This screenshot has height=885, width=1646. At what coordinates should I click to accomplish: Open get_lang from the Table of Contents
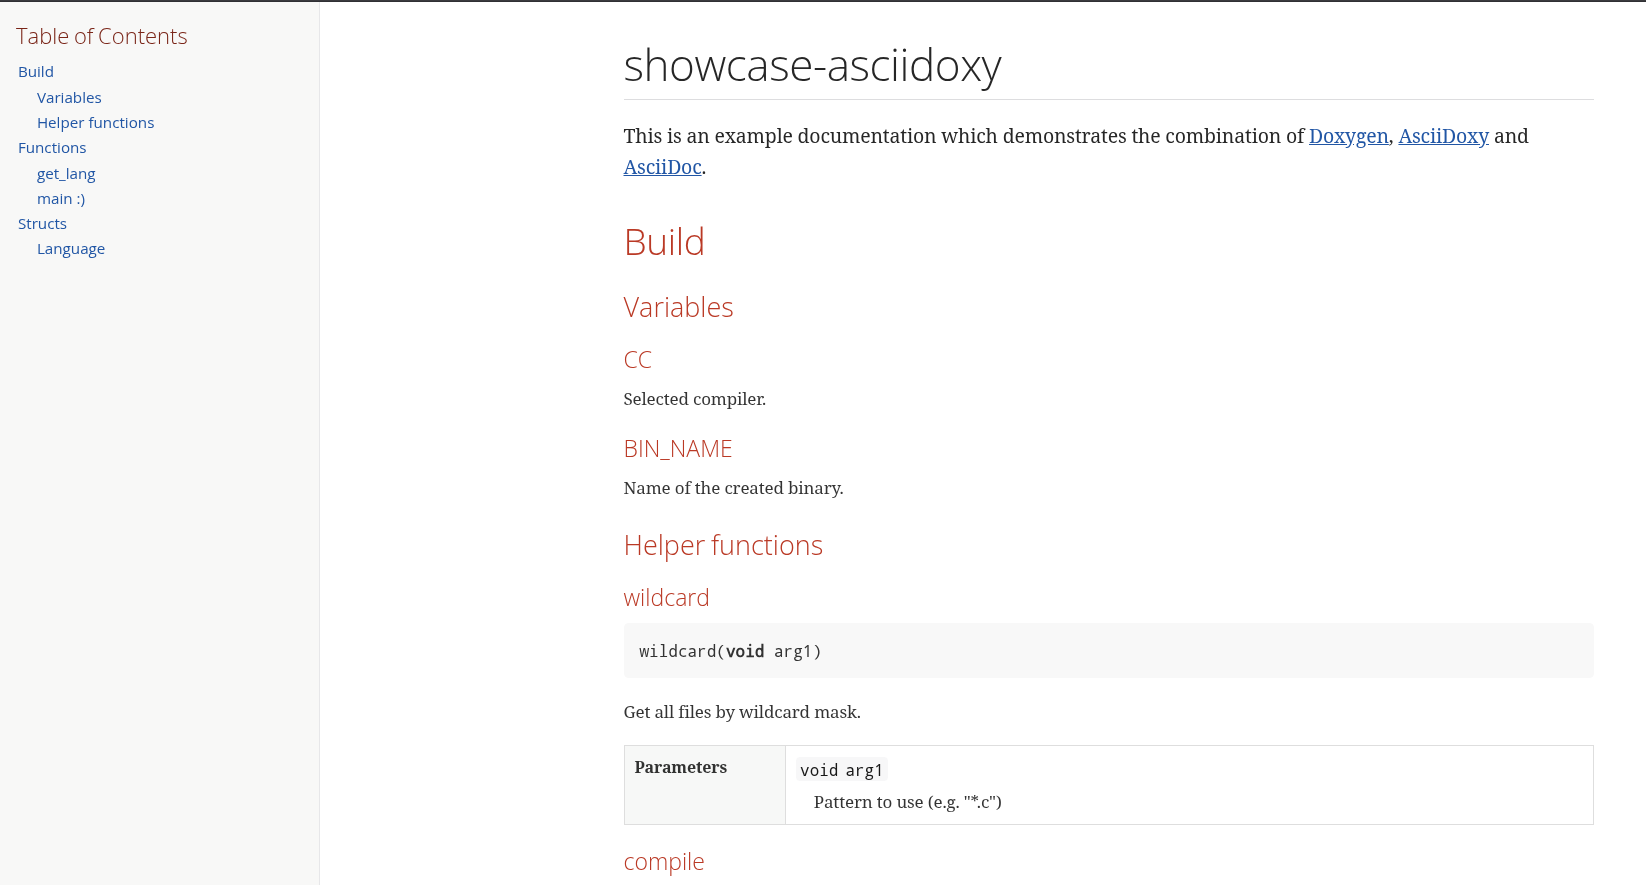[x=66, y=173]
